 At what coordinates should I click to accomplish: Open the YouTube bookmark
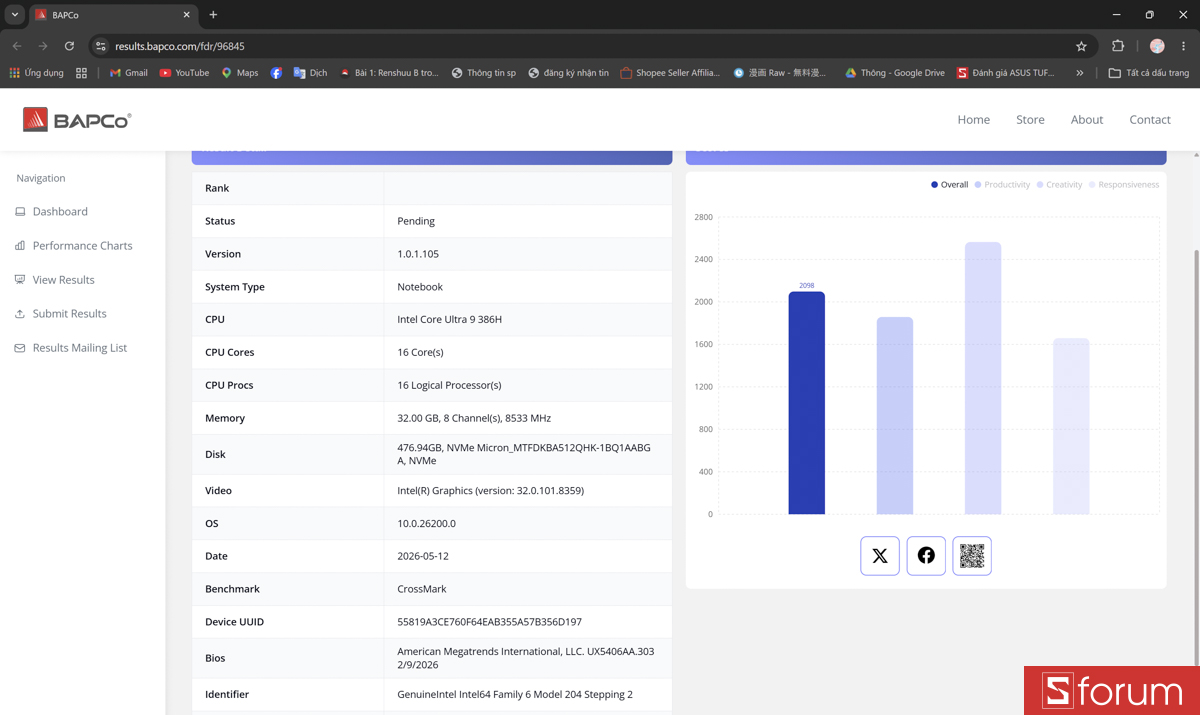coord(185,73)
